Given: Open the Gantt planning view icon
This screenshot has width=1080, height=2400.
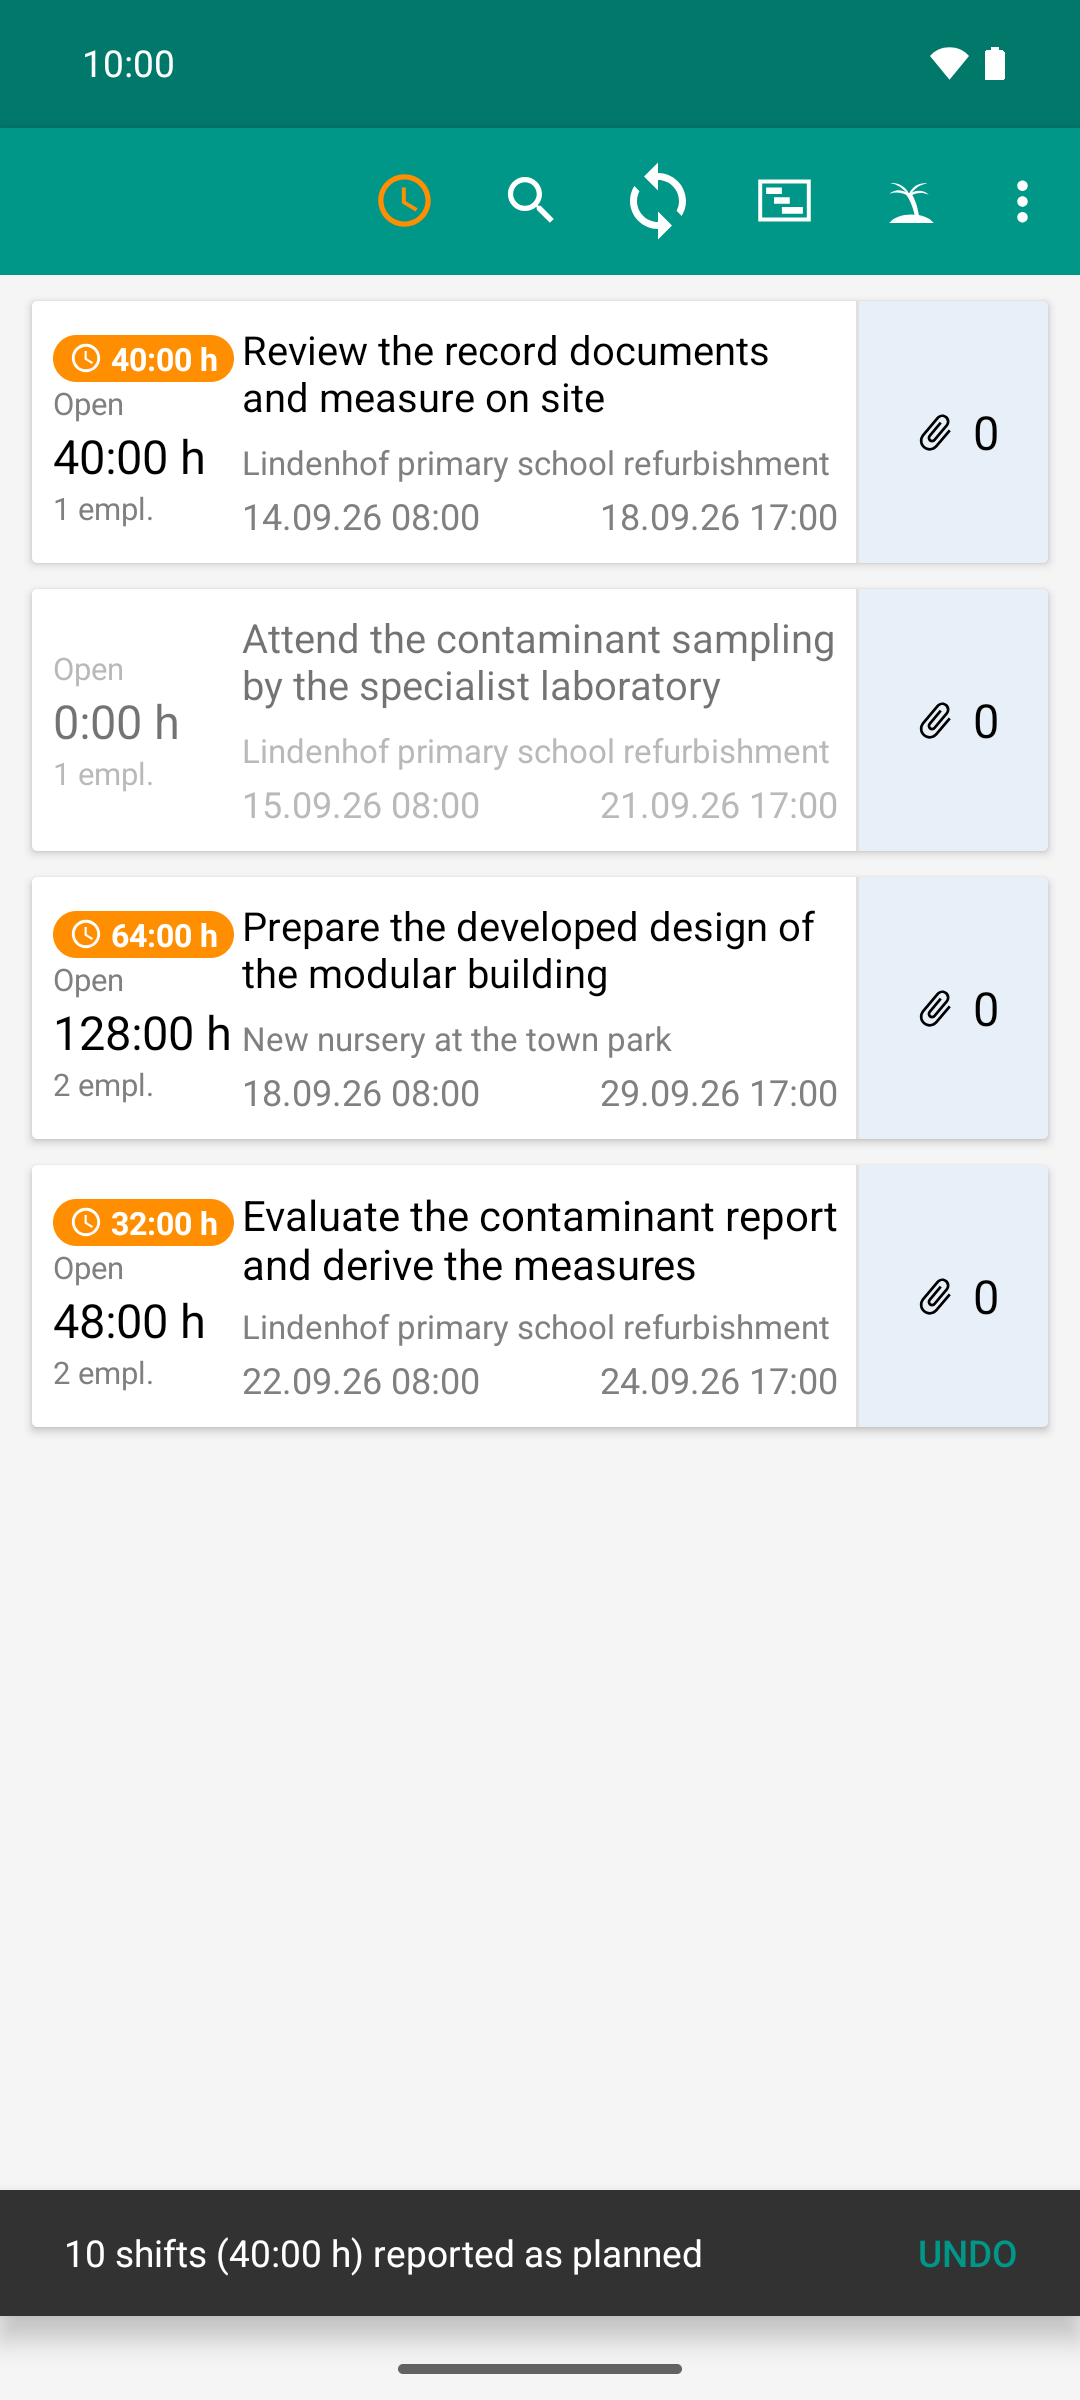Looking at the screenshot, I should pos(784,201).
